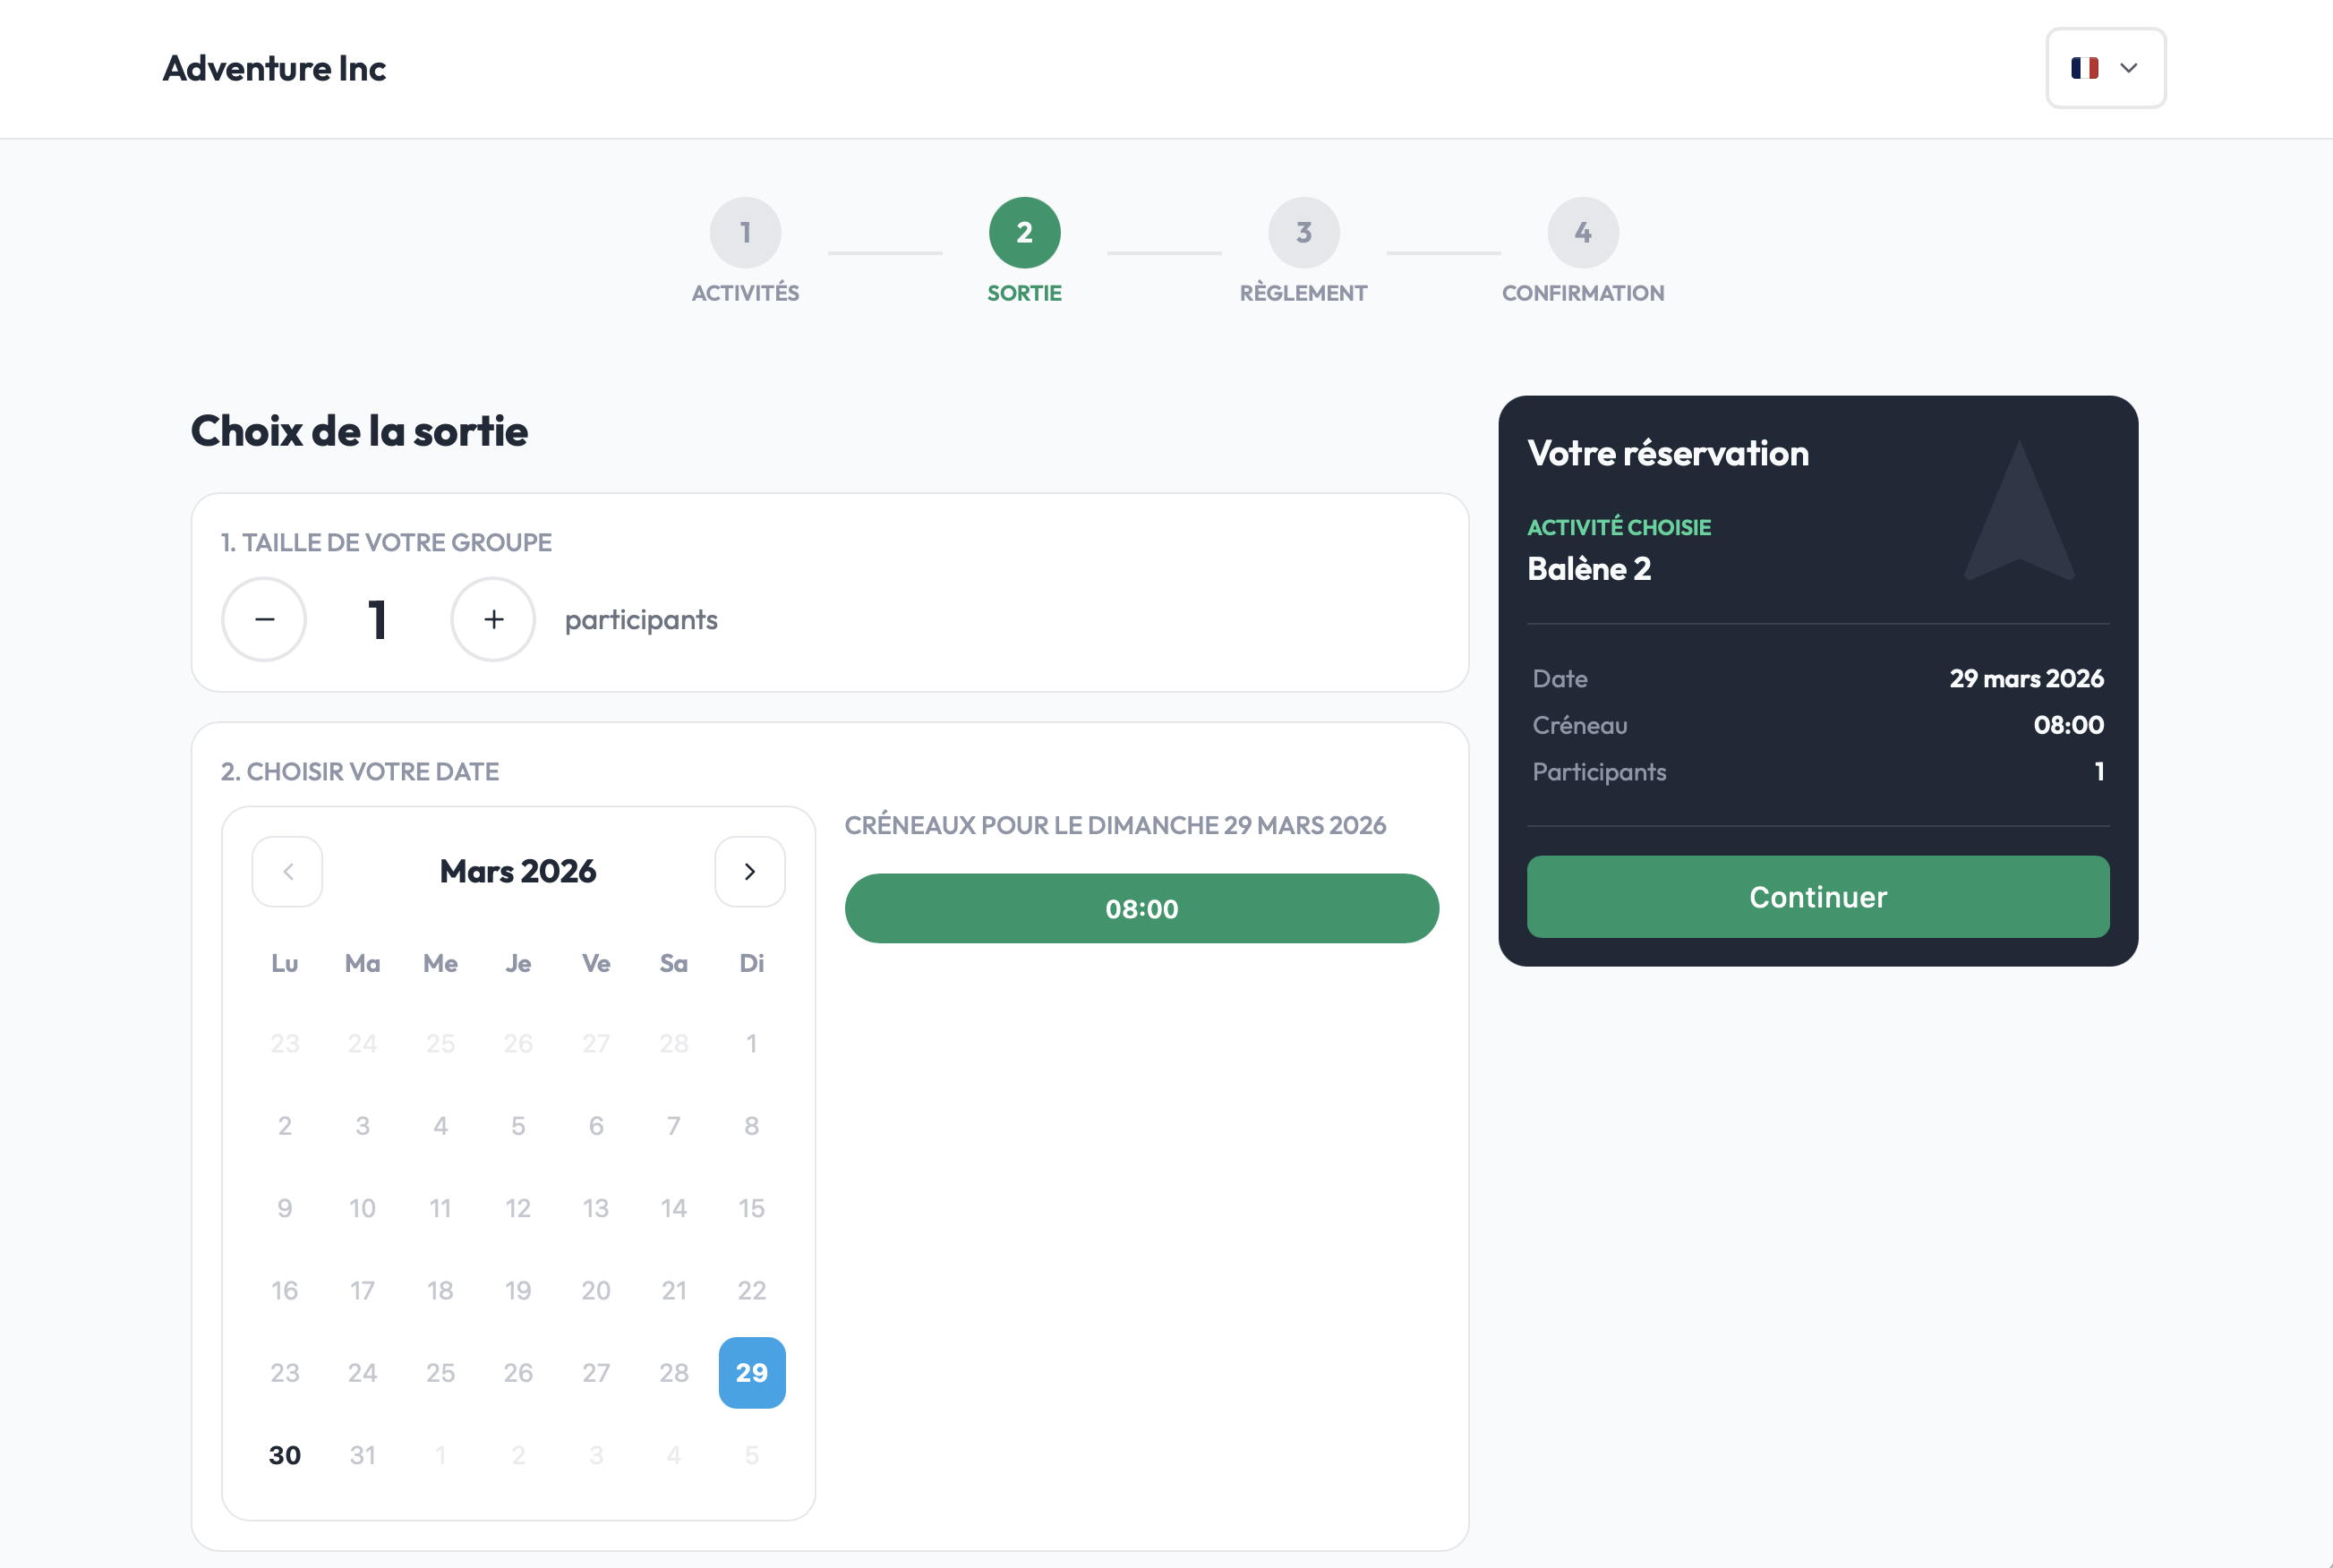Viewport: 2333px width, 1568px height.
Task: Switch to the Sortie step
Action: tap(1023, 231)
